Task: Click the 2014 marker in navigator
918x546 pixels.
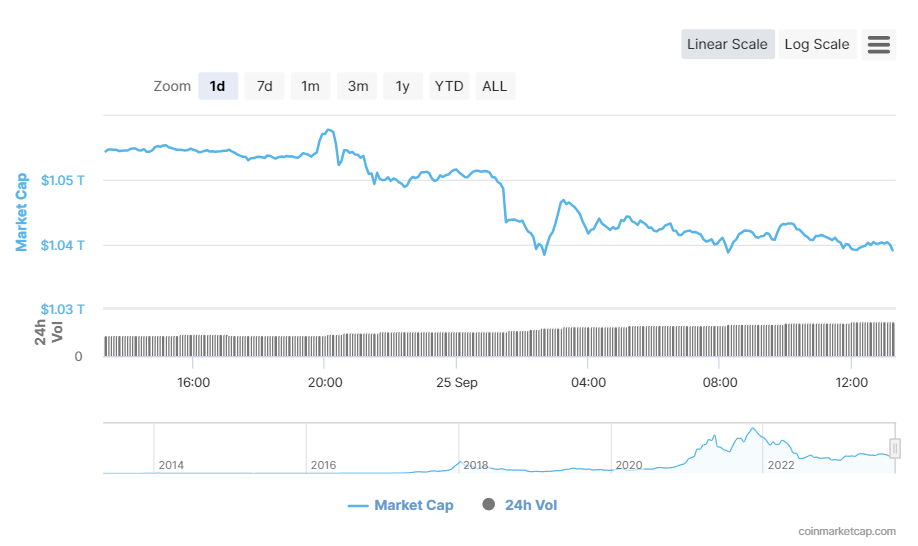Action: coord(171,465)
